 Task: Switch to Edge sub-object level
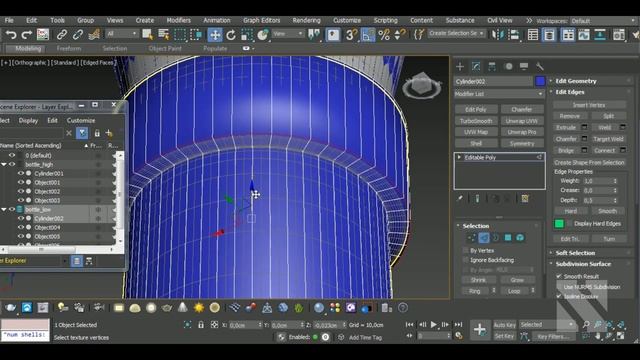pyautogui.click(x=484, y=238)
